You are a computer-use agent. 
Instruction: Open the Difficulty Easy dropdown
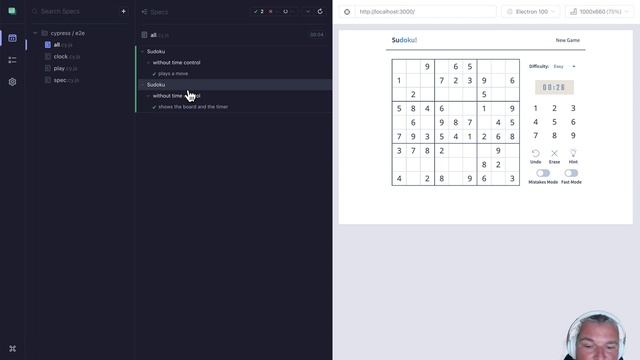coord(564,66)
